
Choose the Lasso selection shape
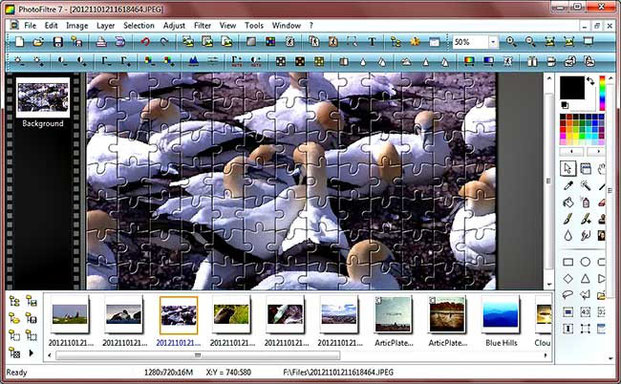(x=568, y=295)
